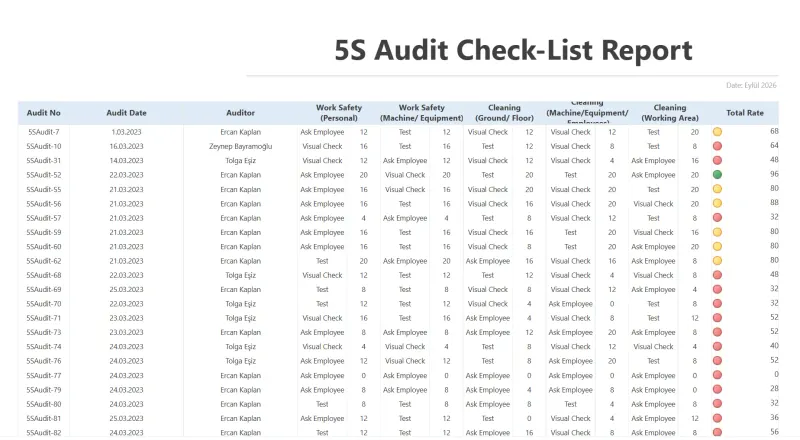Click the Audit Date column header

[127, 113]
